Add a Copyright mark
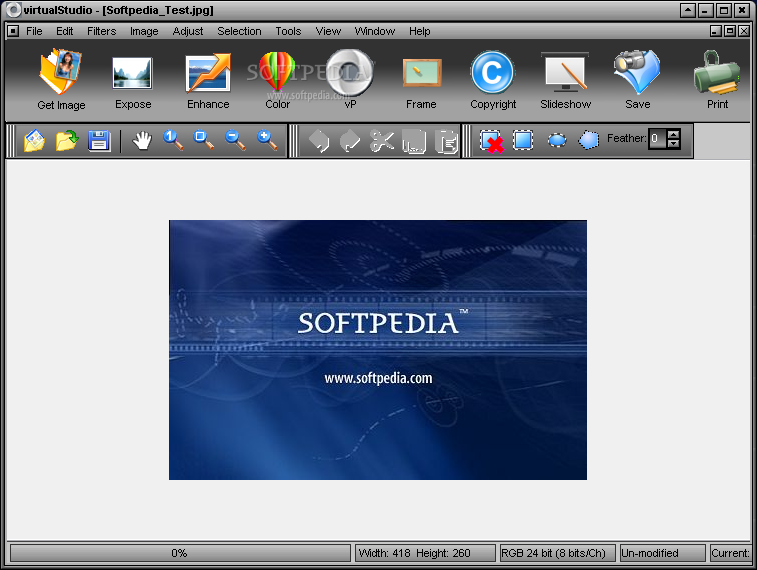The image size is (757, 570). click(x=493, y=80)
